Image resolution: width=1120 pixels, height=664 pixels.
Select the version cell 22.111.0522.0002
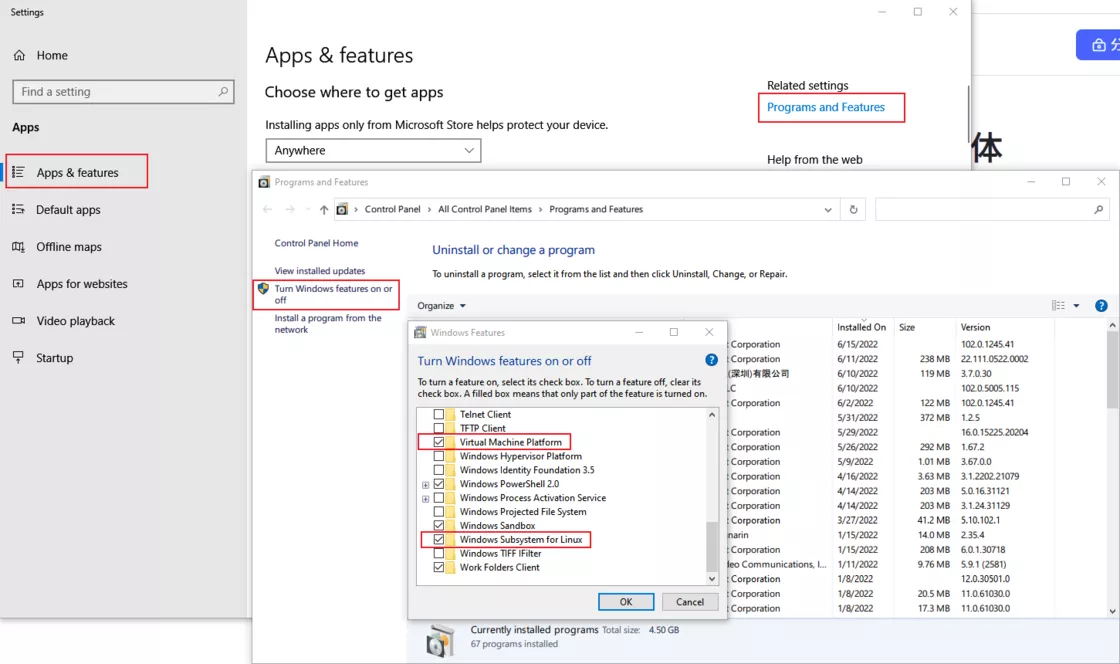(x=994, y=359)
